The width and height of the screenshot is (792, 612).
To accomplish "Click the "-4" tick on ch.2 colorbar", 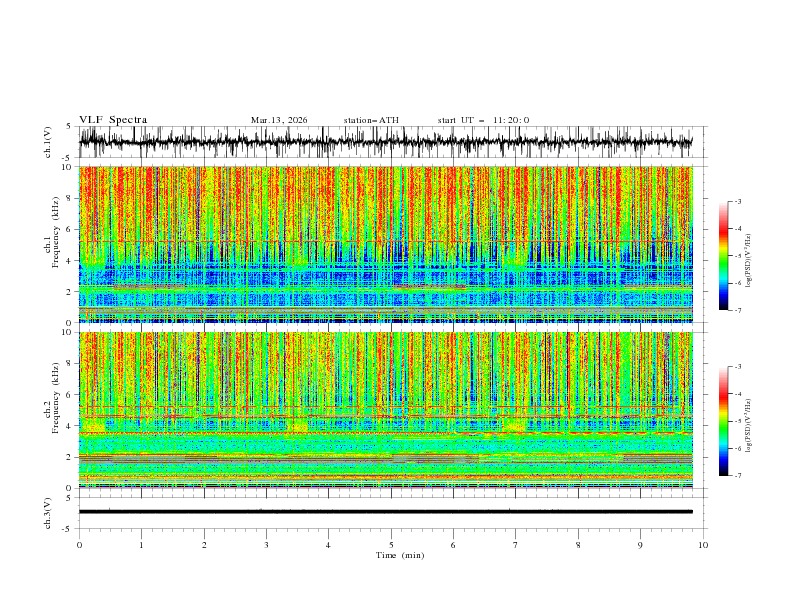I will (x=737, y=394).
